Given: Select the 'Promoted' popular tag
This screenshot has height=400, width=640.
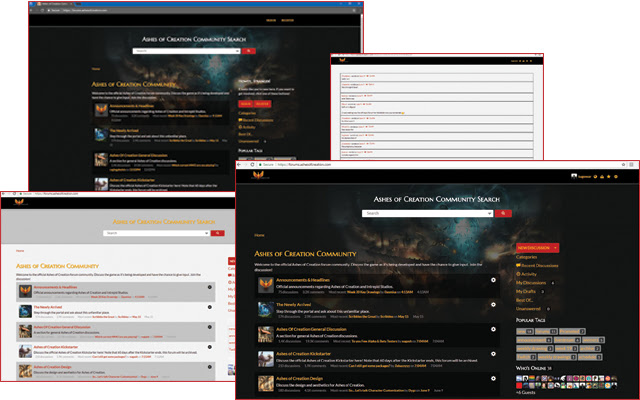Looking at the screenshot, I should pyautogui.click(x=572, y=331).
